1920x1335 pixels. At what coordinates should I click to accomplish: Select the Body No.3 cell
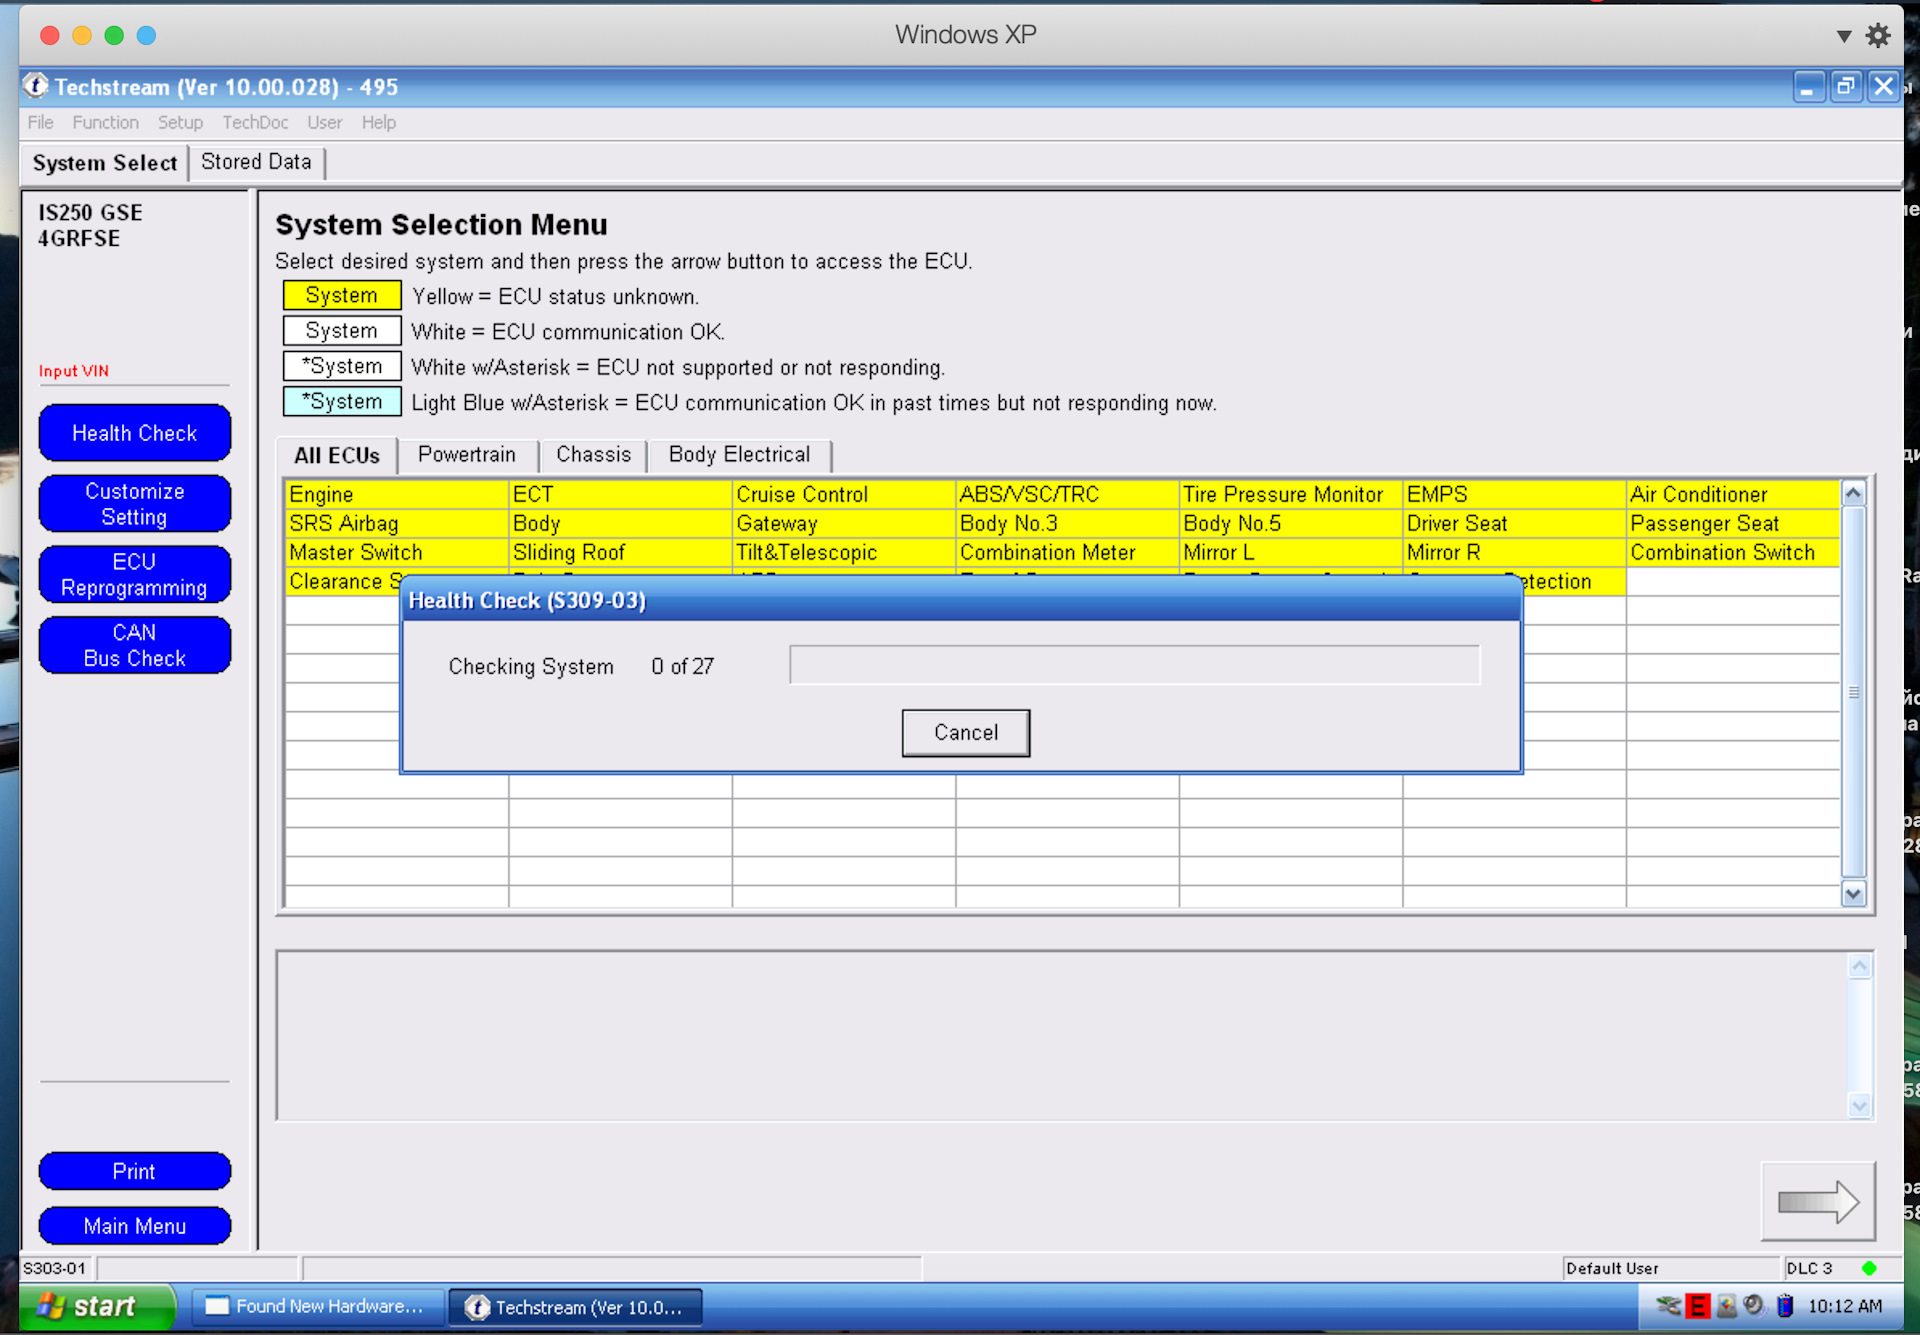1067,523
